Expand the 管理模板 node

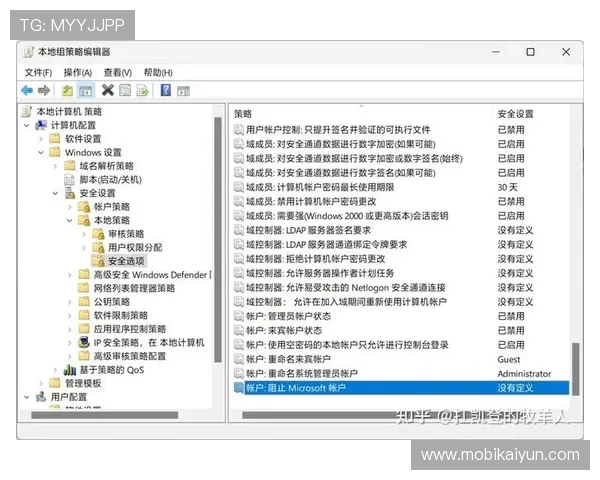click(x=41, y=384)
